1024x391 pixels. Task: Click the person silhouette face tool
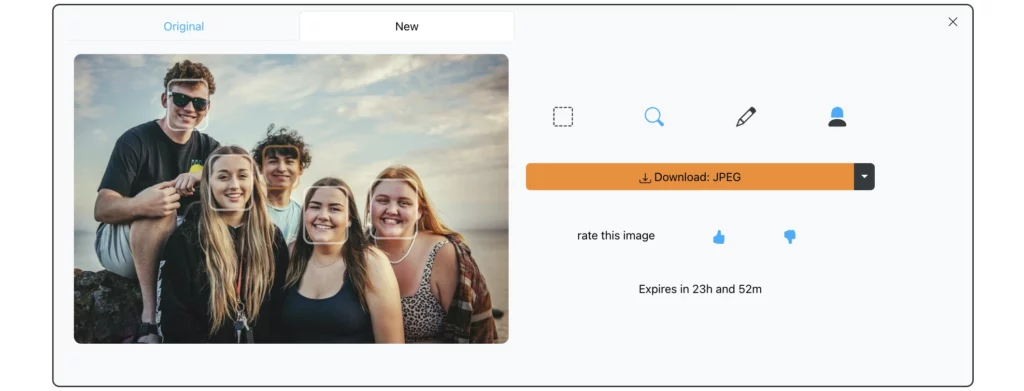pyautogui.click(x=837, y=117)
